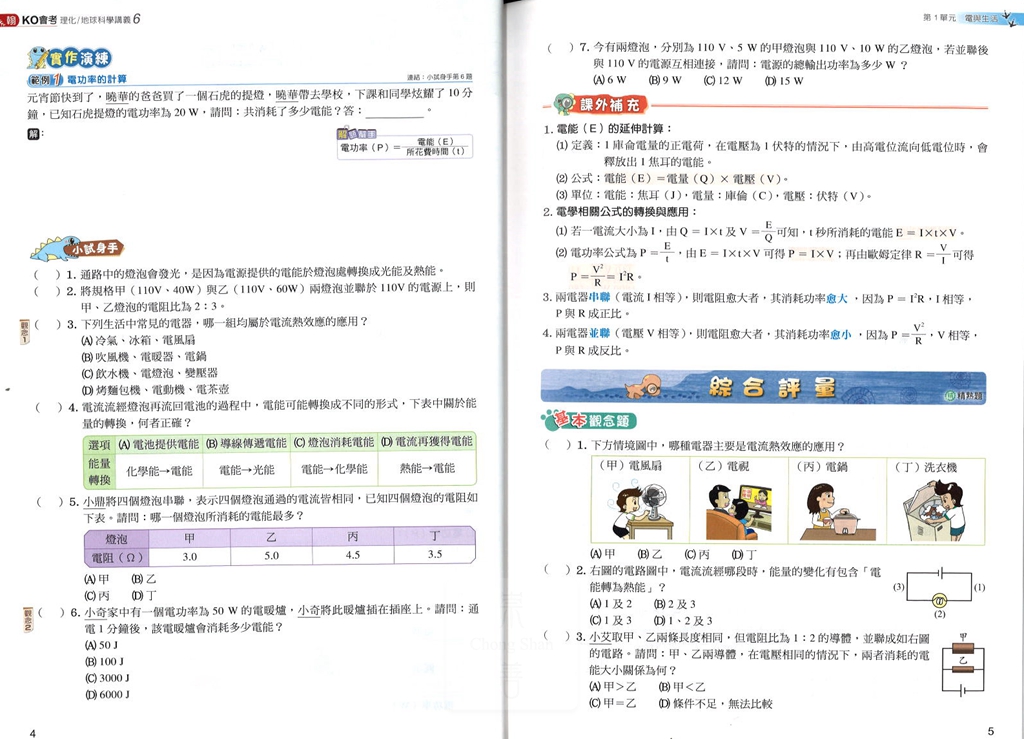Click the 綜合評量 blue banner
The image size is (1024, 739).
[763, 386]
